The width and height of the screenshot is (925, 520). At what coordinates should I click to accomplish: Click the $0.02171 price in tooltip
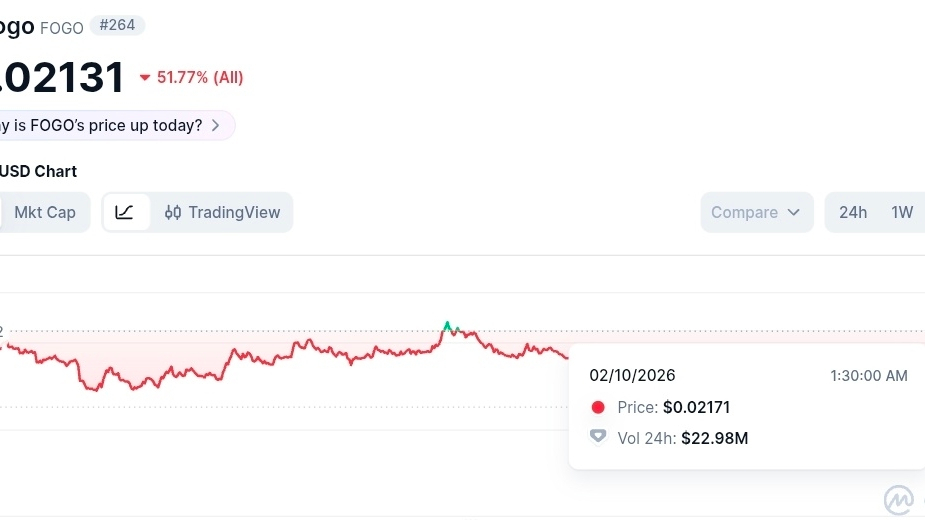(x=696, y=407)
